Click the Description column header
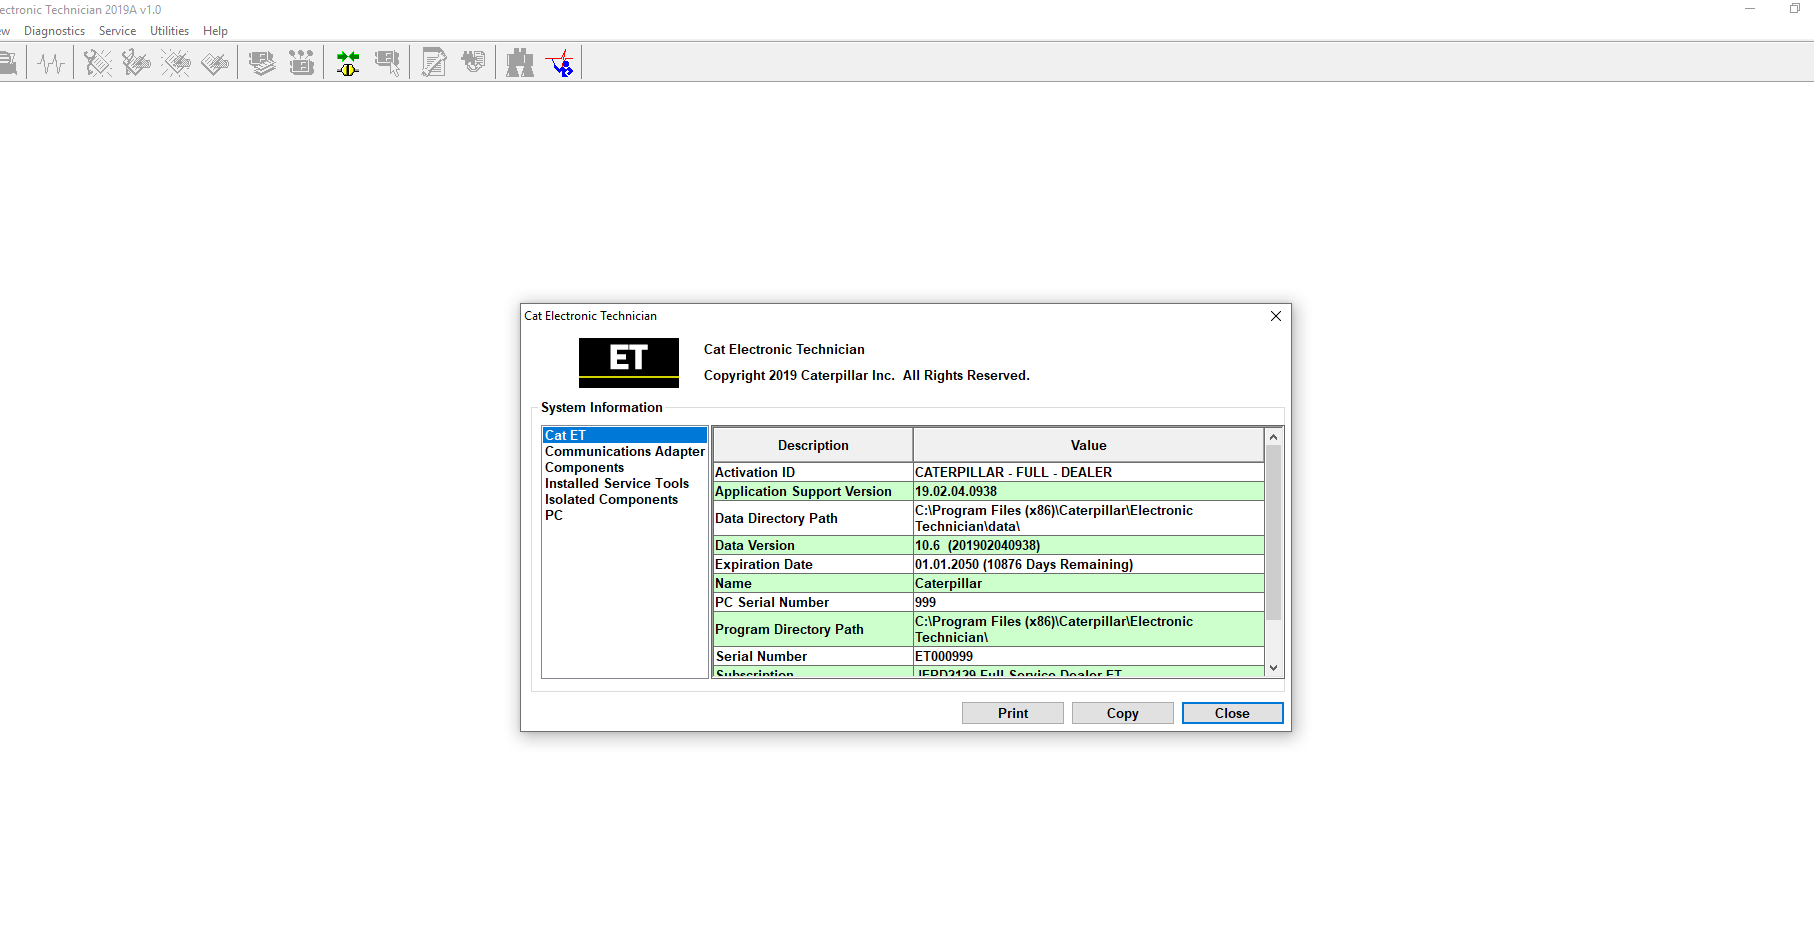The image size is (1814, 925). [813, 446]
